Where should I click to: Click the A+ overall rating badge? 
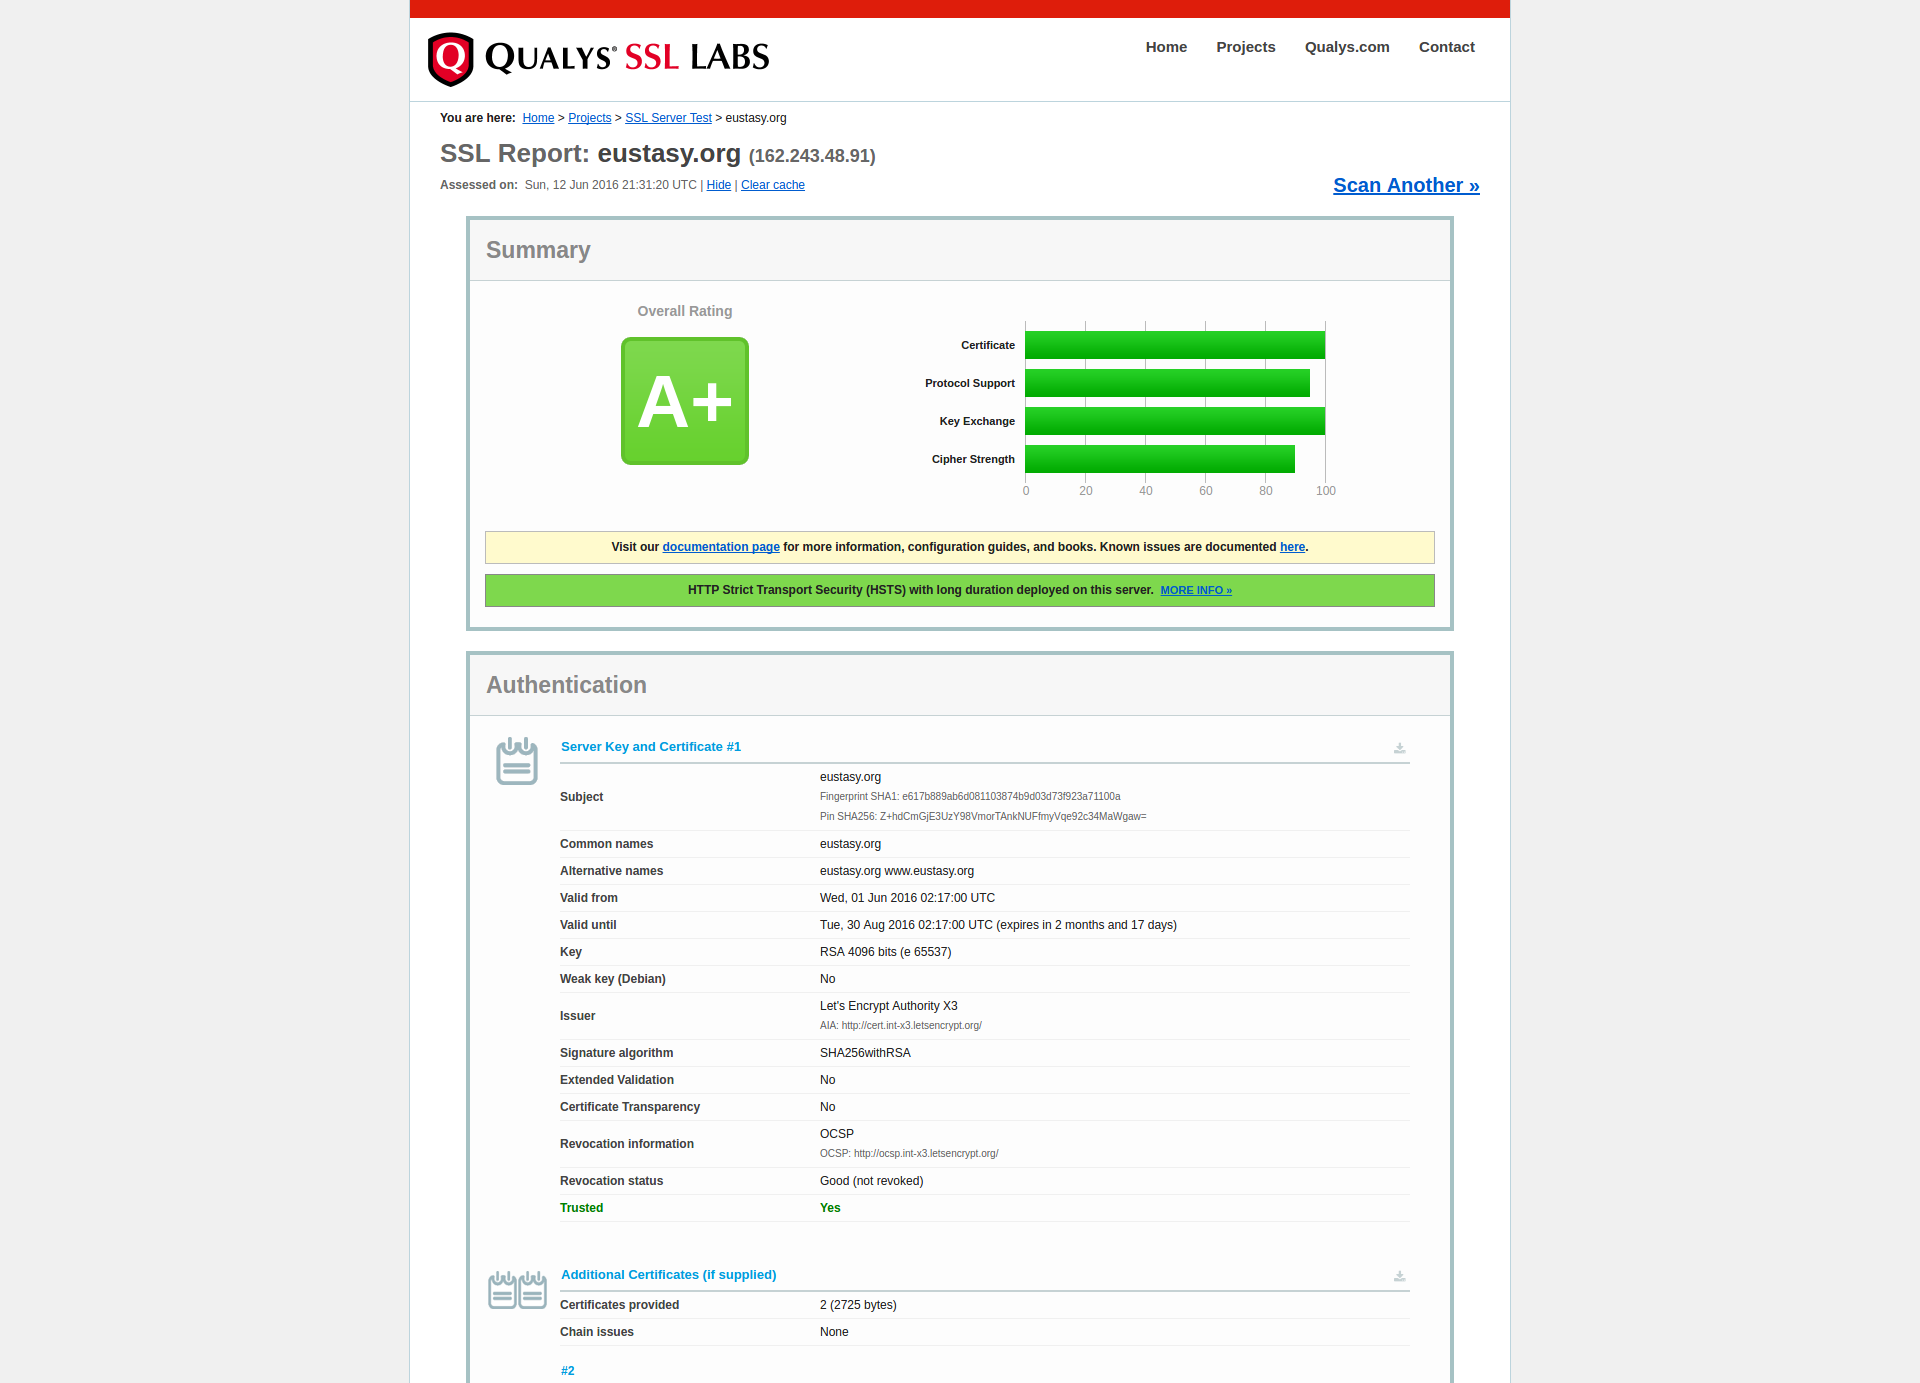(685, 401)
